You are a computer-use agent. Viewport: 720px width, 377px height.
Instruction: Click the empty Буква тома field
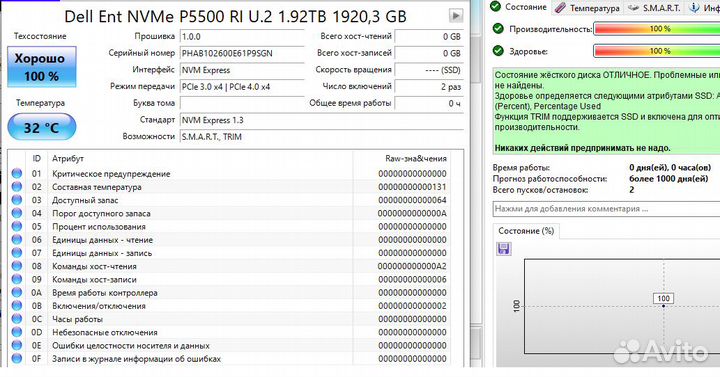pyautogui.click(x=242, y=103)
